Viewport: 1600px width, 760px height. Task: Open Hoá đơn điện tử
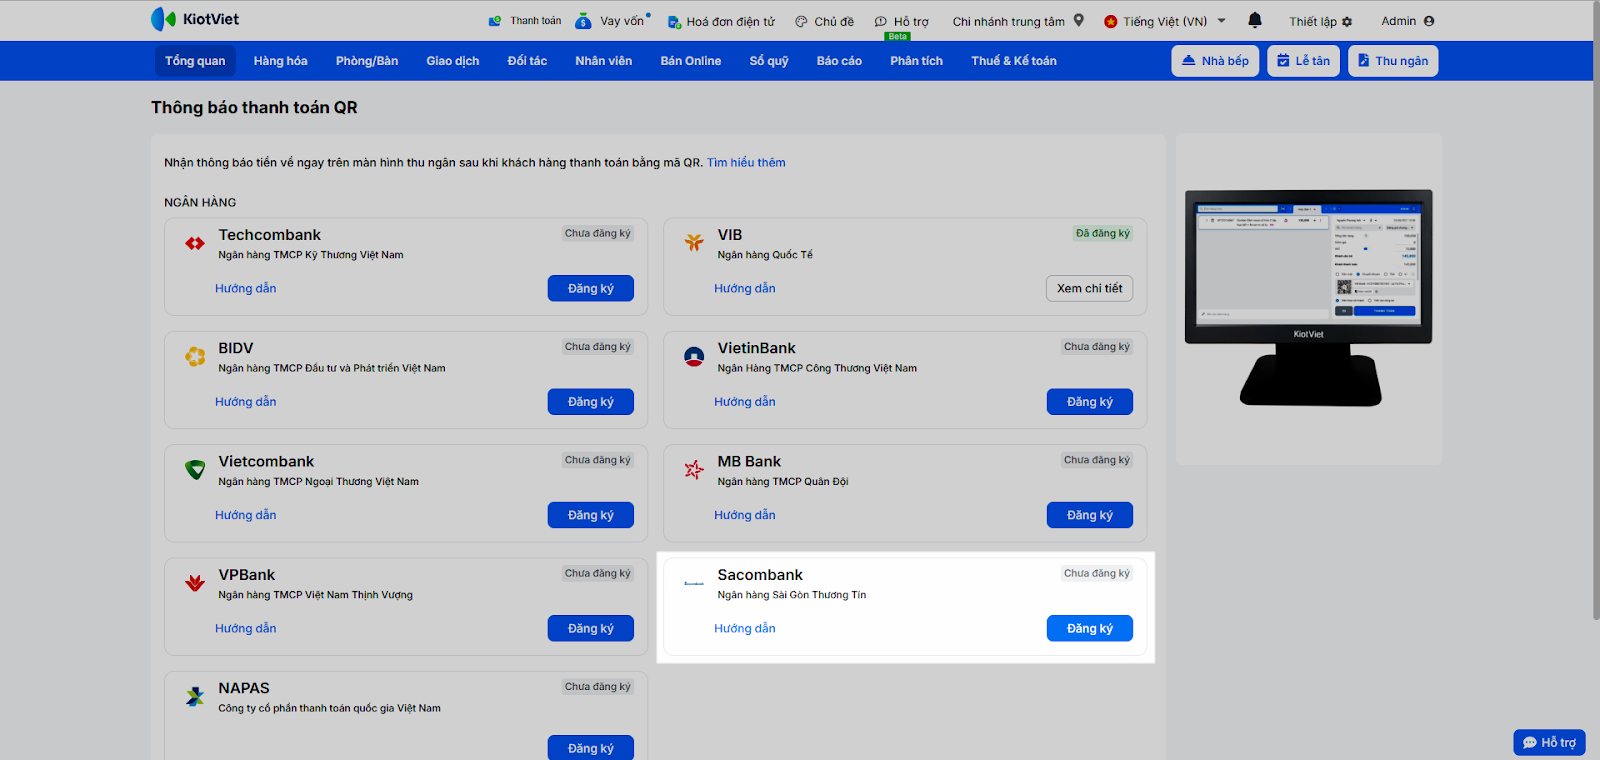(x=721, y=22)
